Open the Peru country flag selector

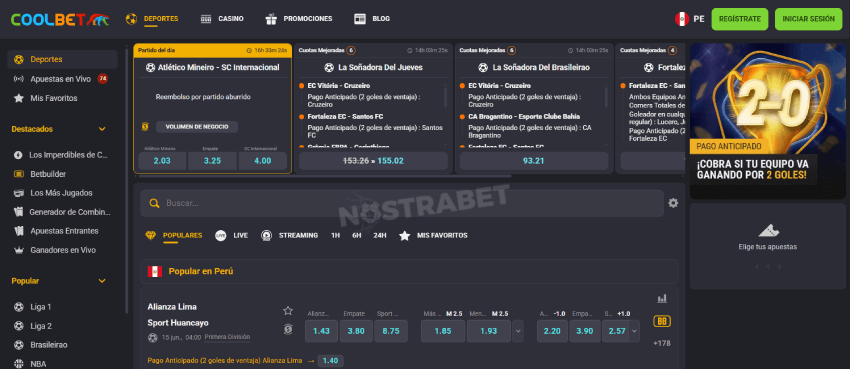point(681,19)
